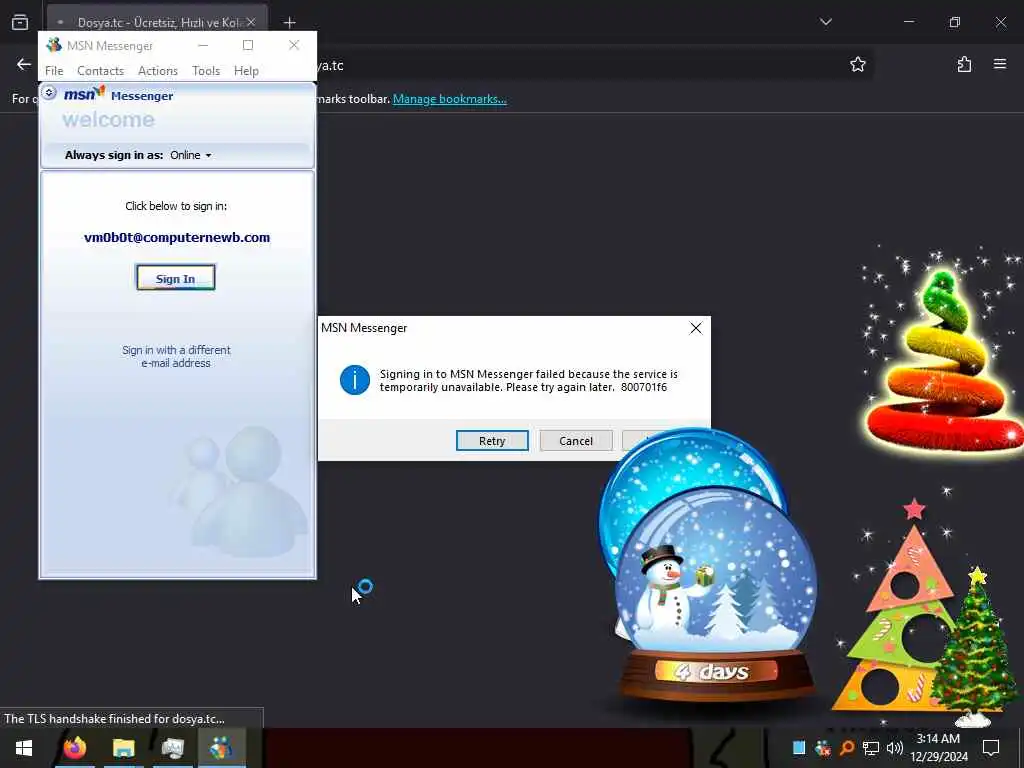Open the Firefox hamburger application menu
This screenshot has height=768, width=1024.
pyautogui.click(x=1000, y=64)
